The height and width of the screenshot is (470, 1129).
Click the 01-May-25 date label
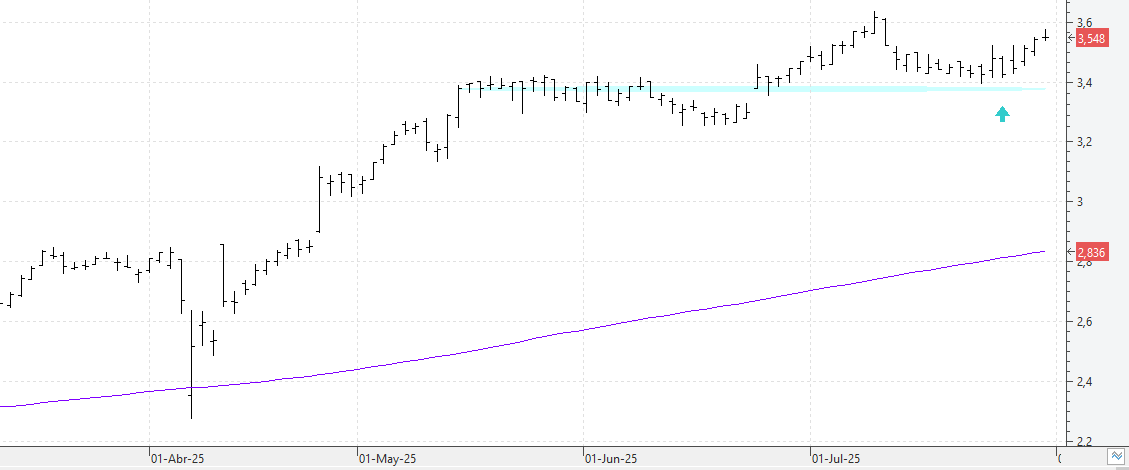click(x=387, y=458)
